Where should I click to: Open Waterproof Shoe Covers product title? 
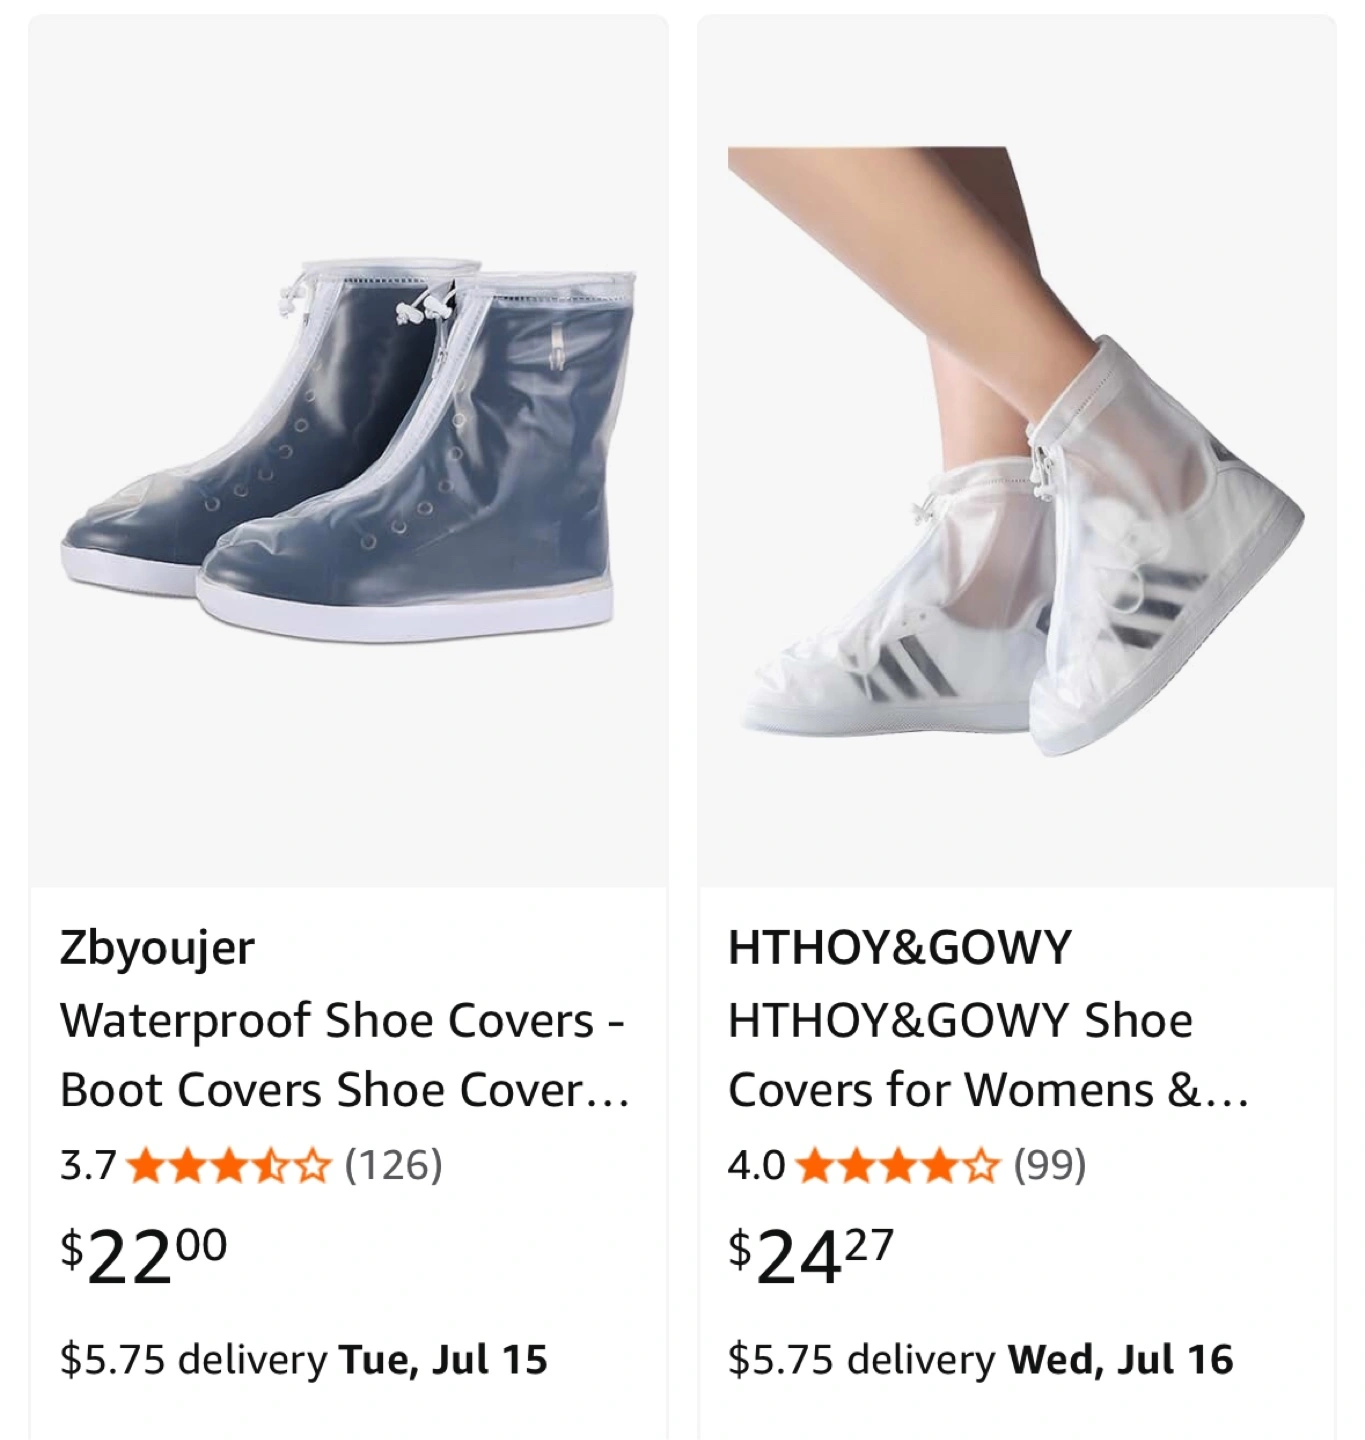pos(344,1055)
